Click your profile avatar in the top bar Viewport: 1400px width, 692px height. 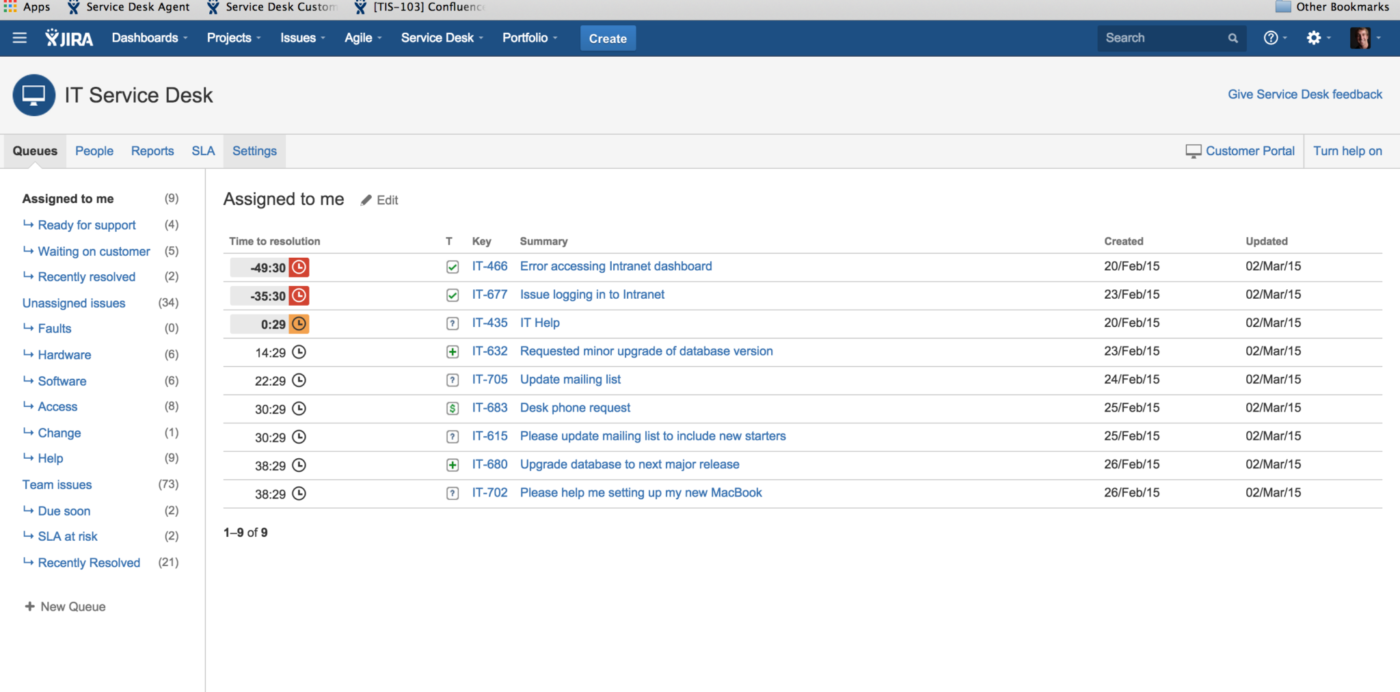click(1360, 37)
